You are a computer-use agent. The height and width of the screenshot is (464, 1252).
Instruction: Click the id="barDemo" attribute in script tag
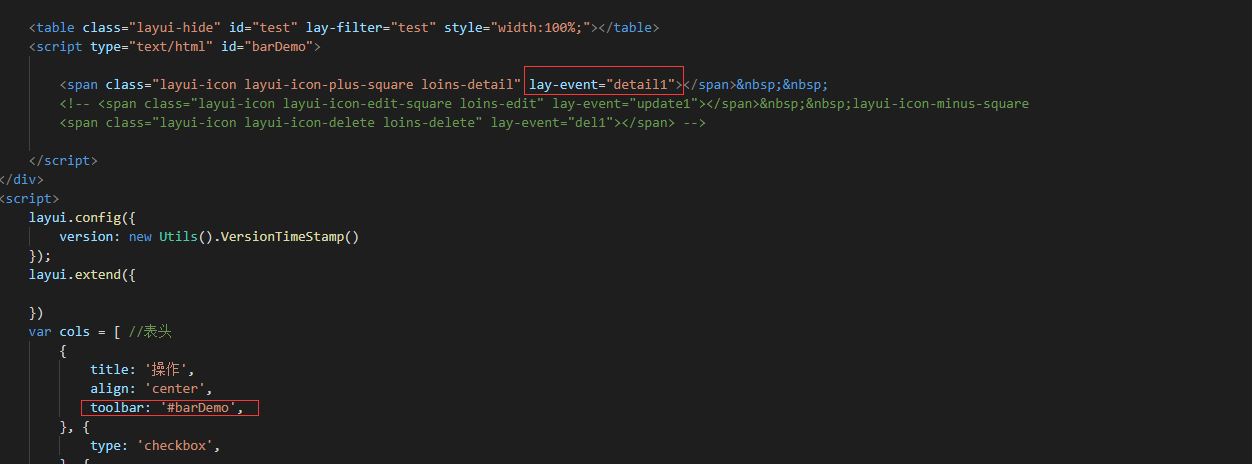coord(266,46)
